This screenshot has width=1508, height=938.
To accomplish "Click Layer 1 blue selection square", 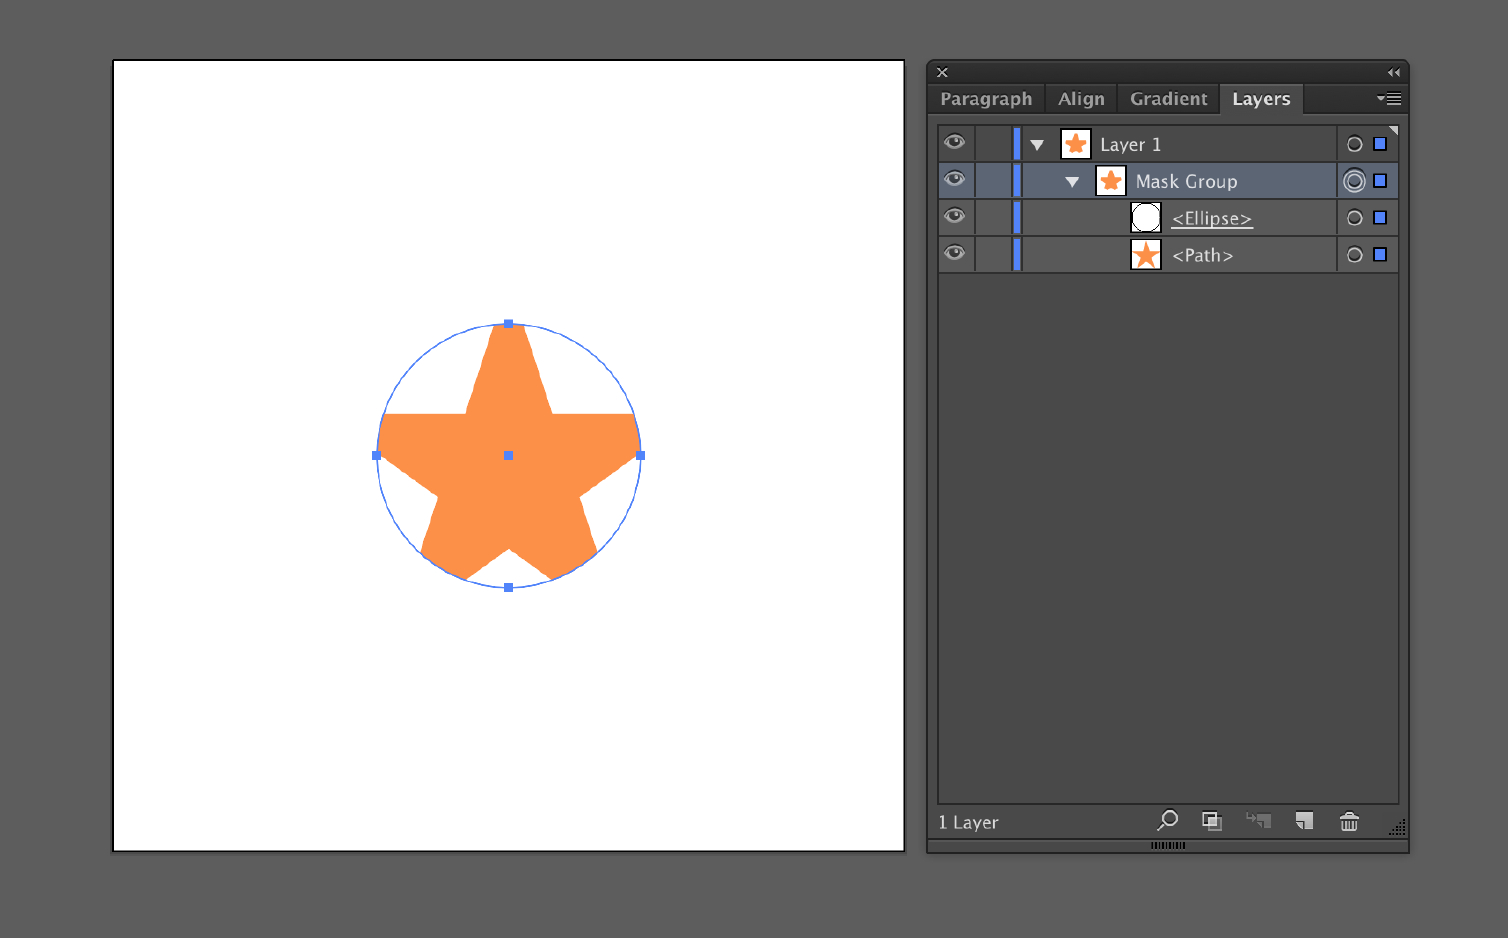I will [1380, 144].
